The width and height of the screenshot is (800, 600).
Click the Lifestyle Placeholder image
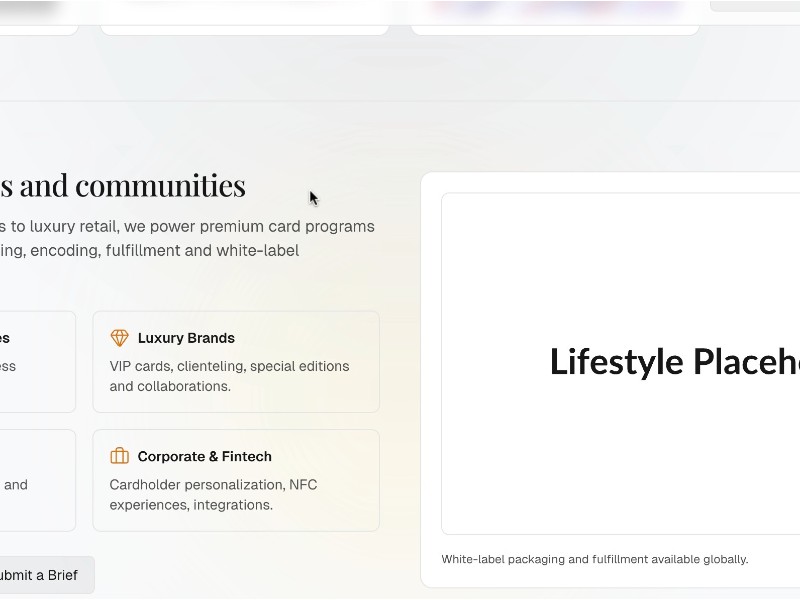tap(620, 363)
